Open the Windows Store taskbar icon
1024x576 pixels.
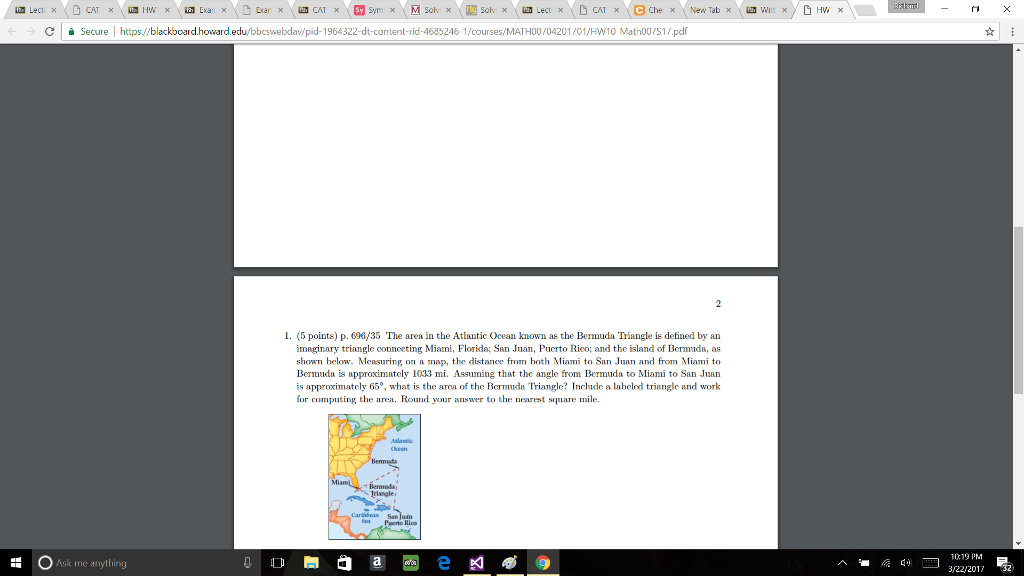(344, 563)
